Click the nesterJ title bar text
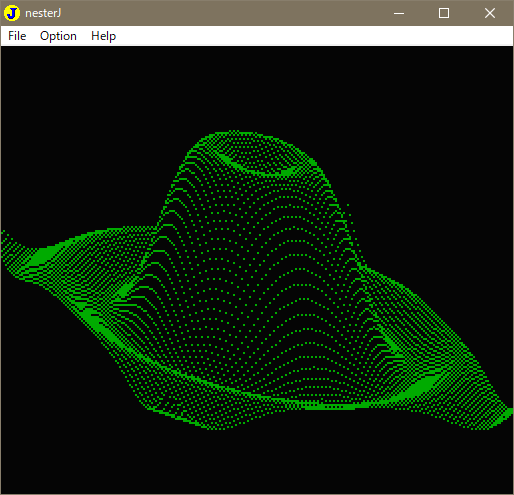Screen dimensions: 514x495 point(43,13)
